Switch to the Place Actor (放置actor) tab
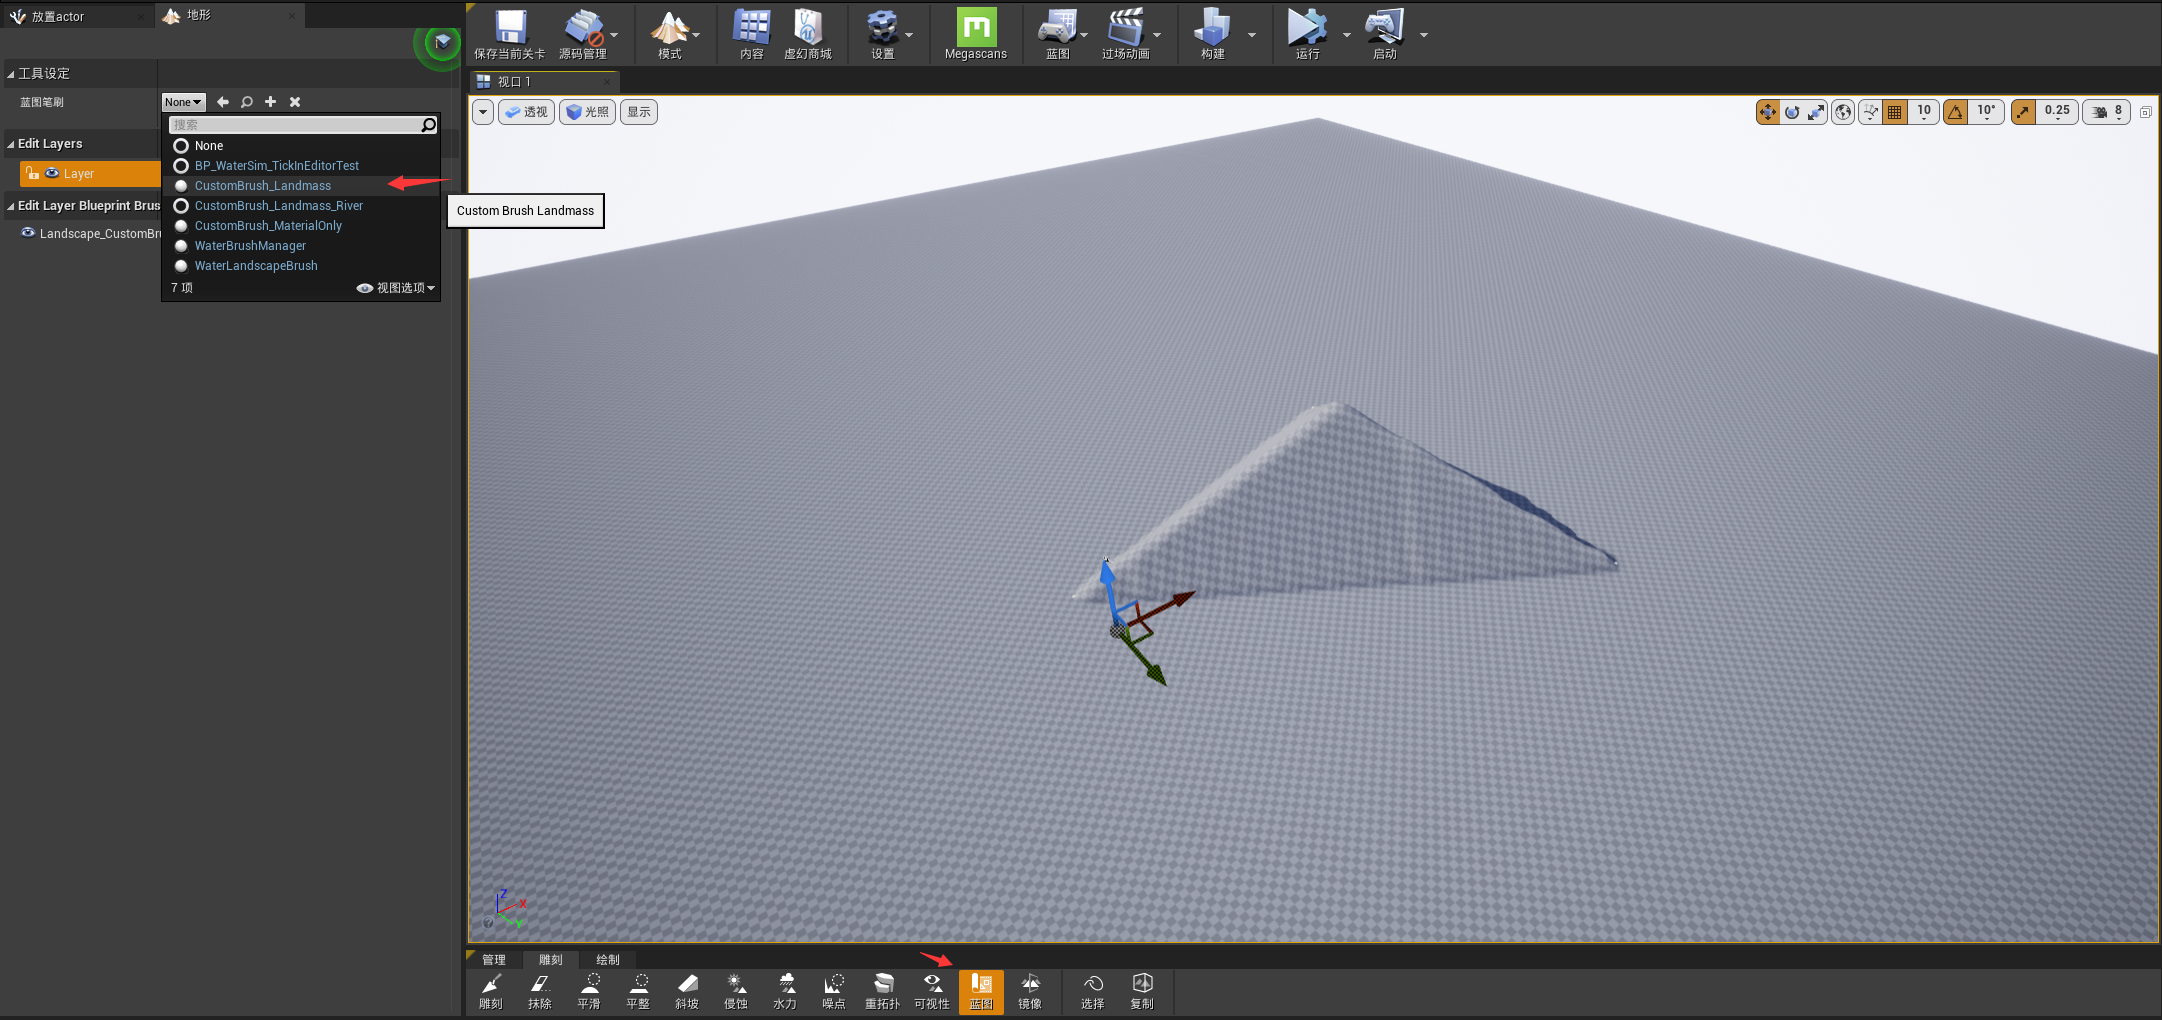The height and width of the screenshot is (1020, 2162). click(76, 16)
